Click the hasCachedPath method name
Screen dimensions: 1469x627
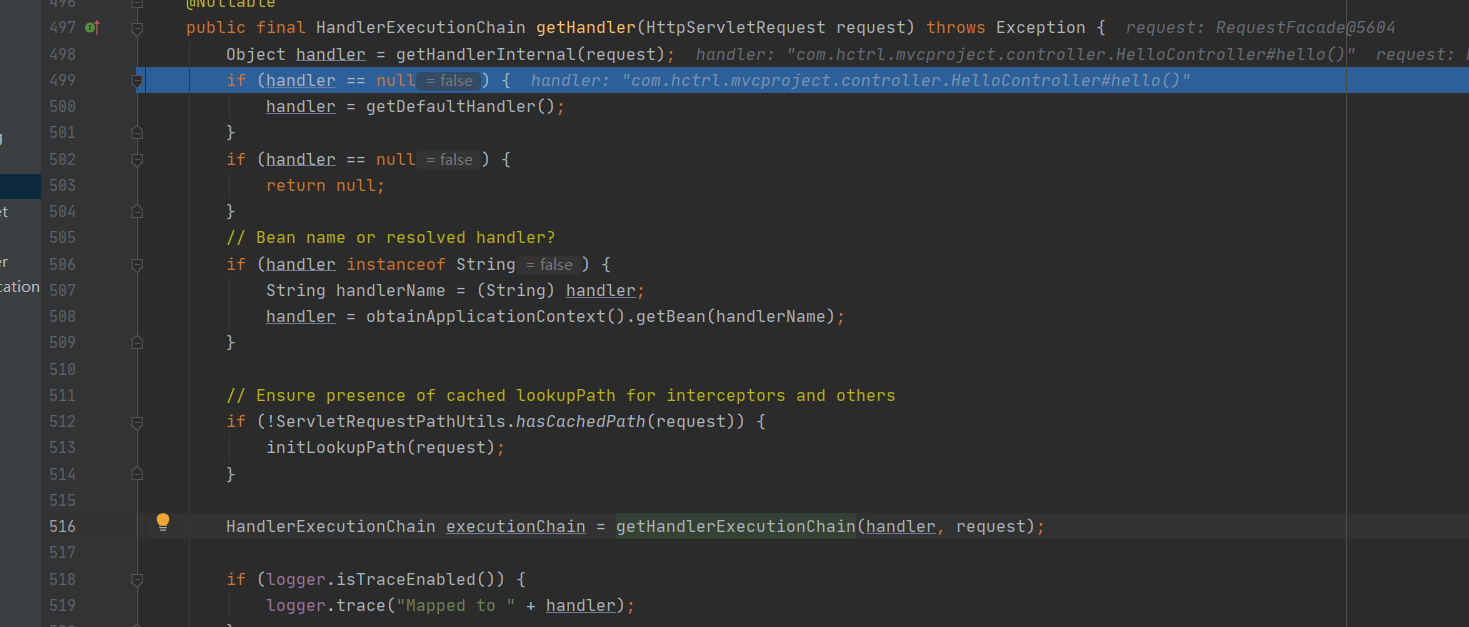[x=581, y=421]
